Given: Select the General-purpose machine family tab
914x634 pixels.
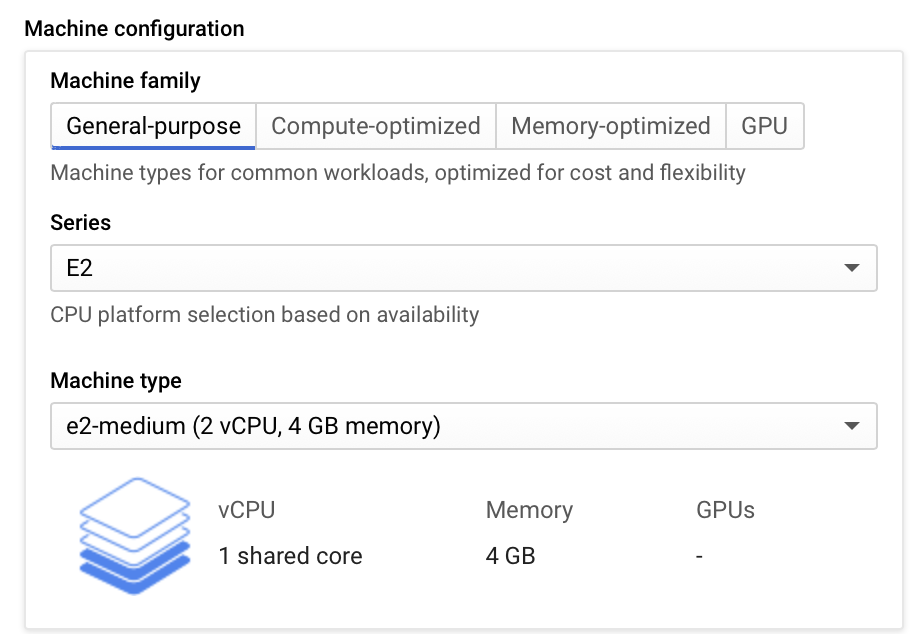Looking at the screenshot, I should pyautogui.click(x=153, y=127).
